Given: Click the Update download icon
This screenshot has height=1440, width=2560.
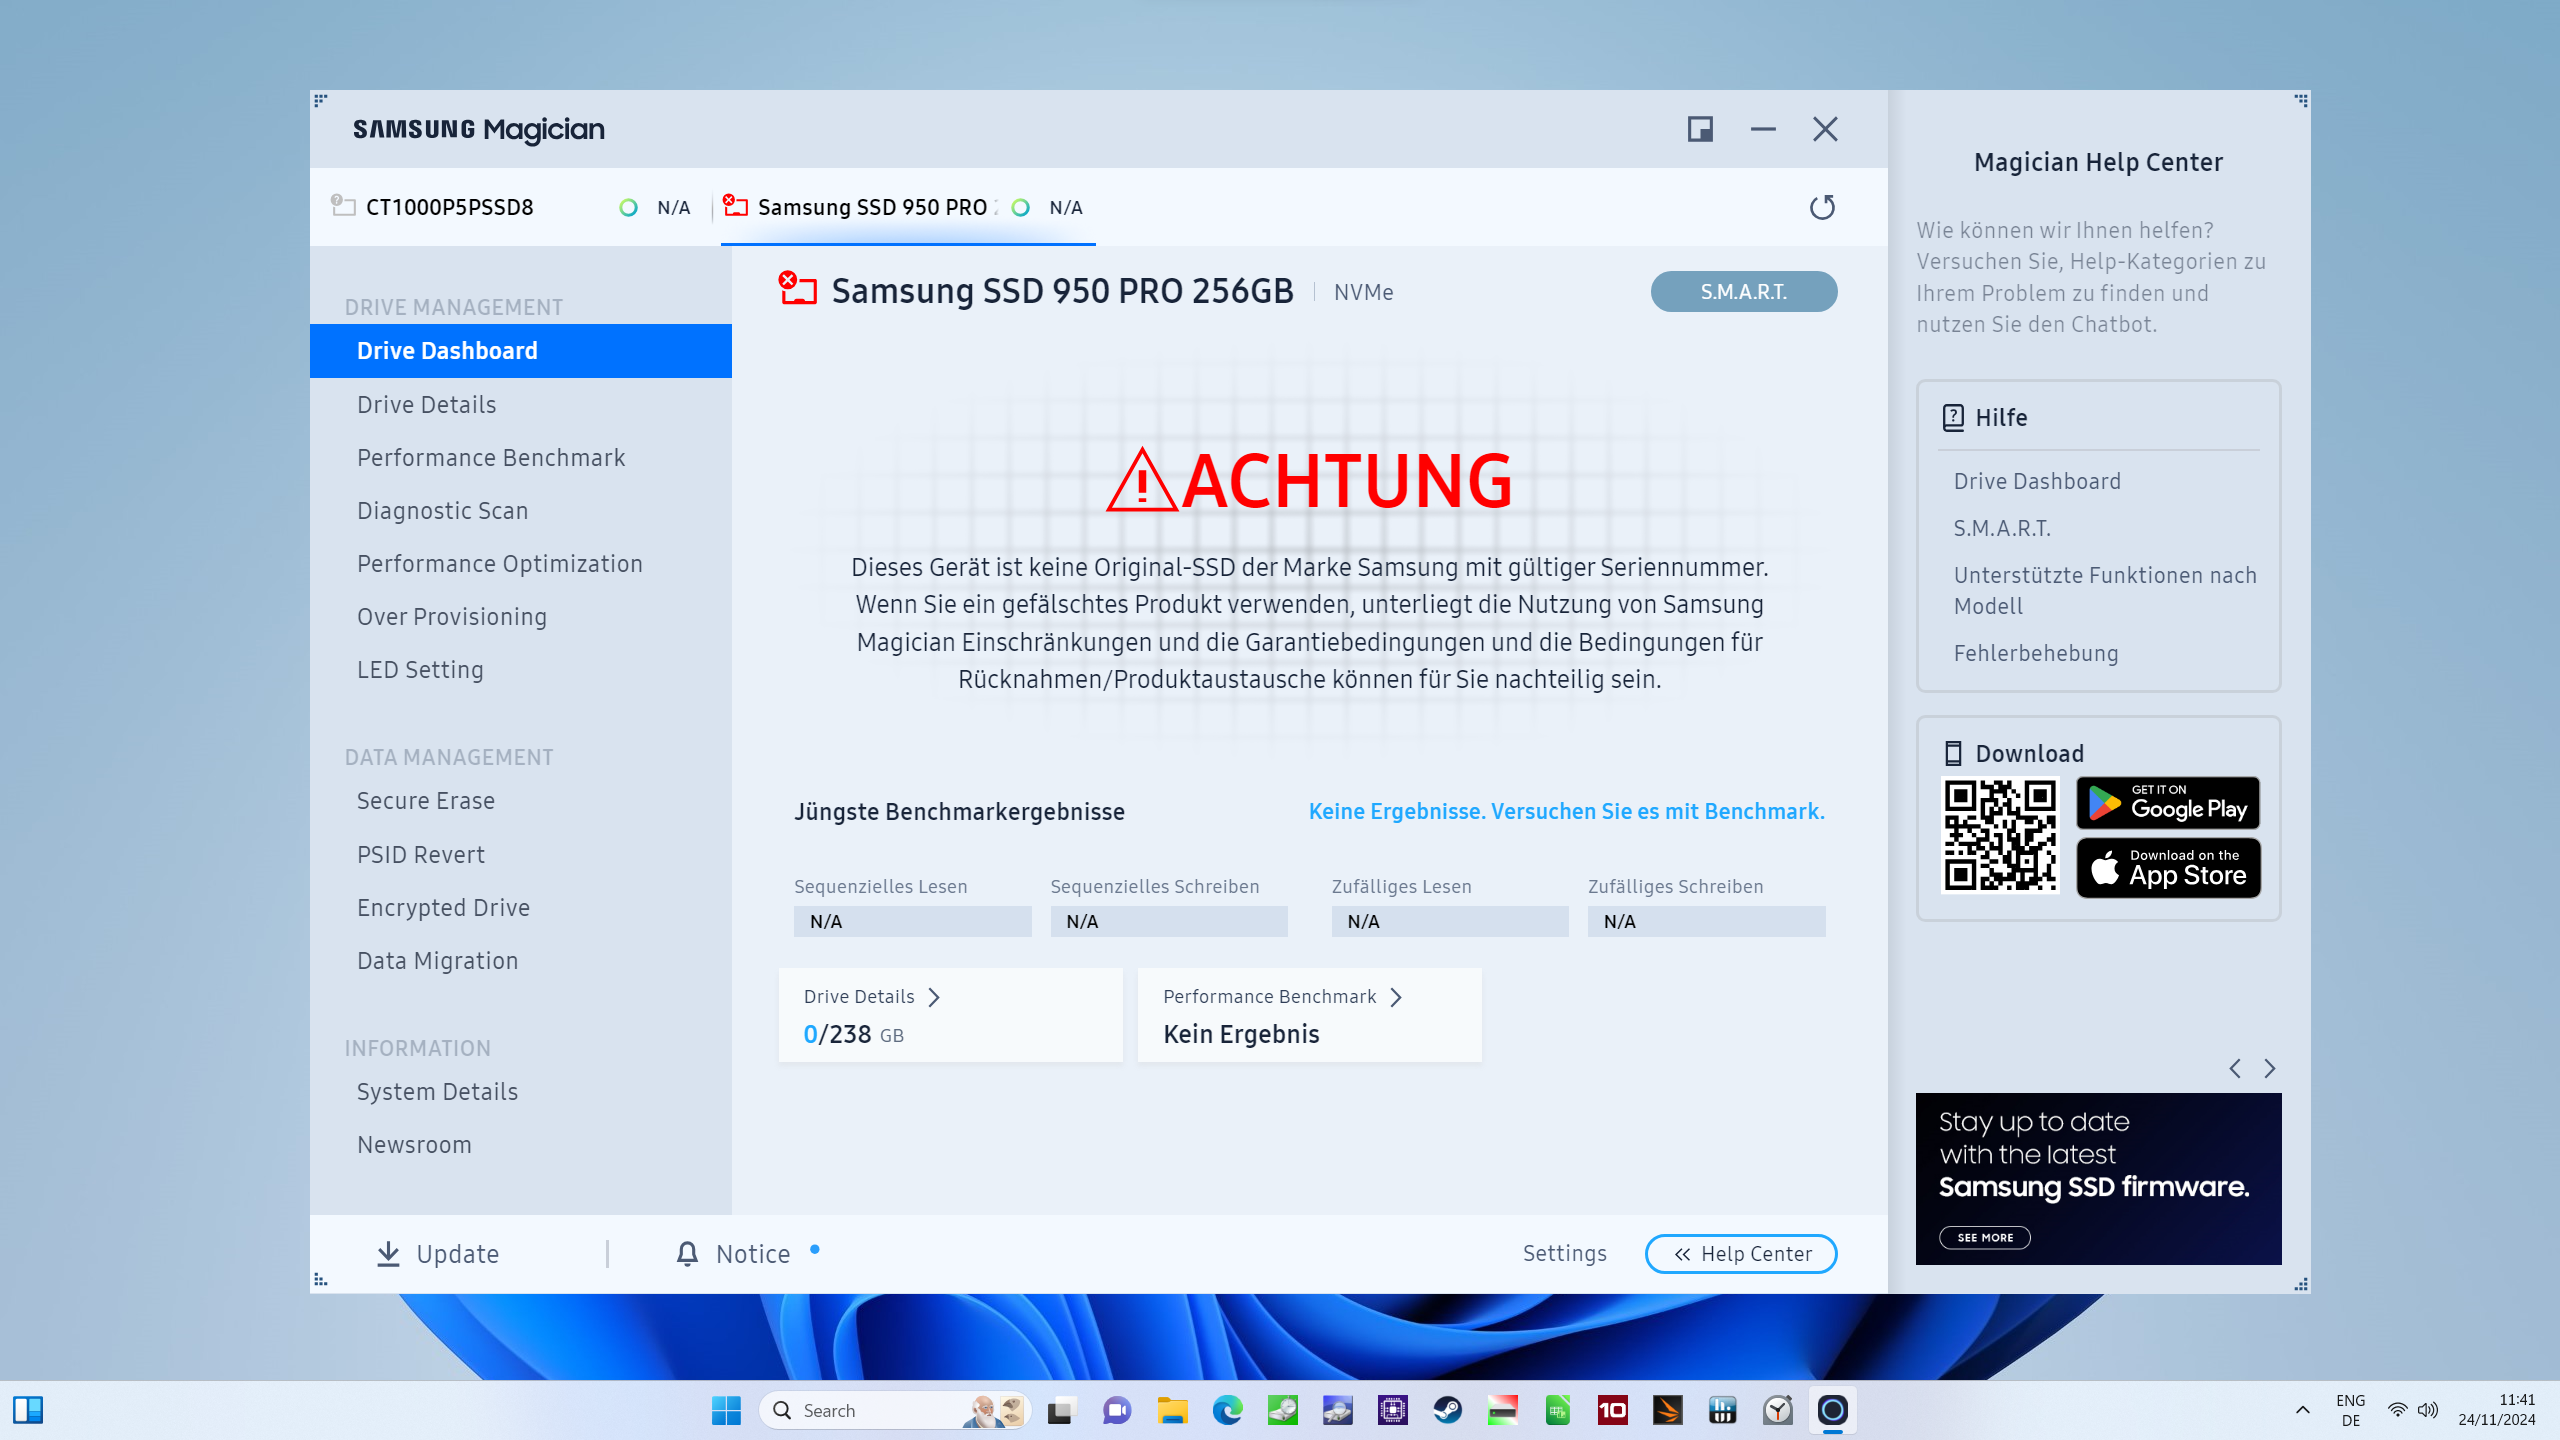Looking at the screenshot, I should point(388,1253).
